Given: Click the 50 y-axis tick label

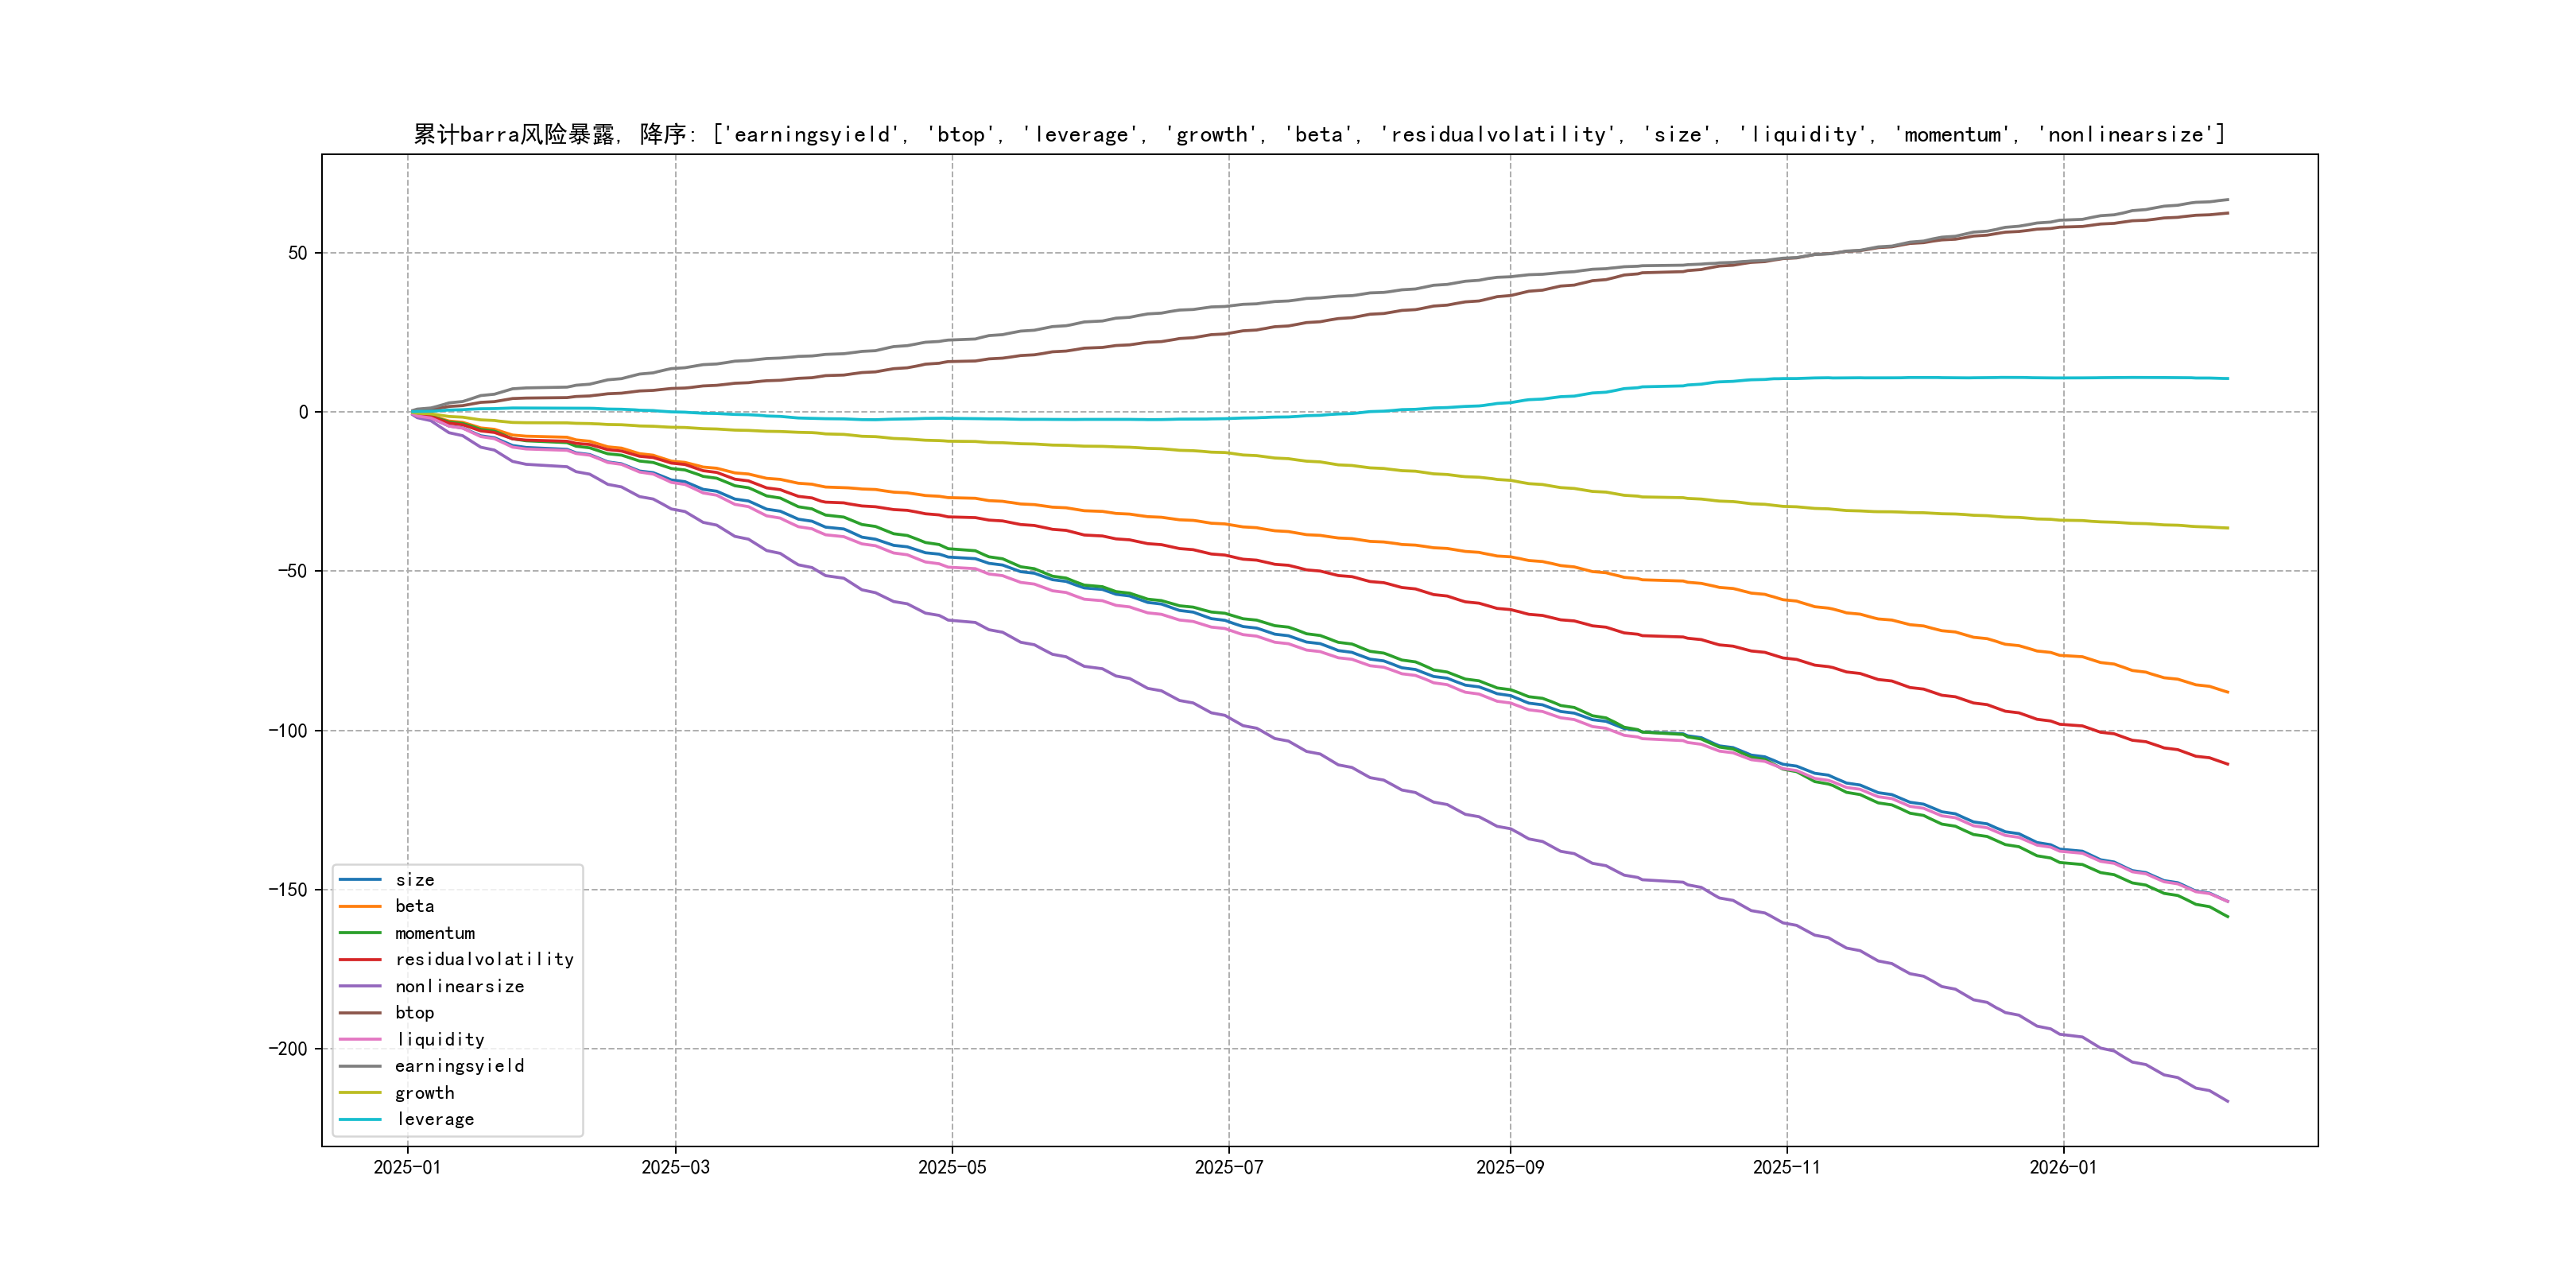Looking at the screenshot, I should (298, 253).
